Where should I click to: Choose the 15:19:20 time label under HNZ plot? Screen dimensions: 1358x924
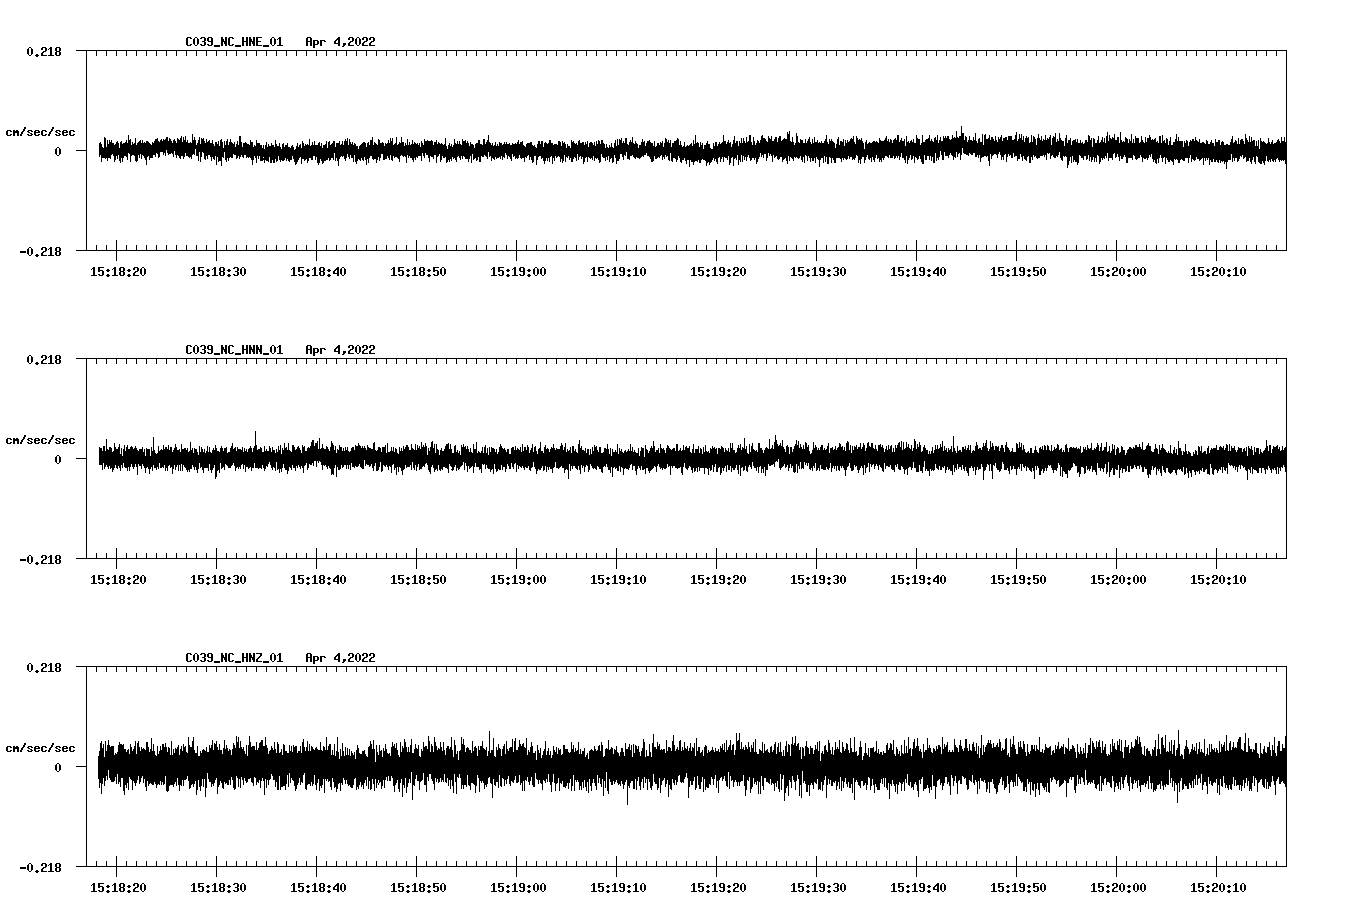point(718,888)
